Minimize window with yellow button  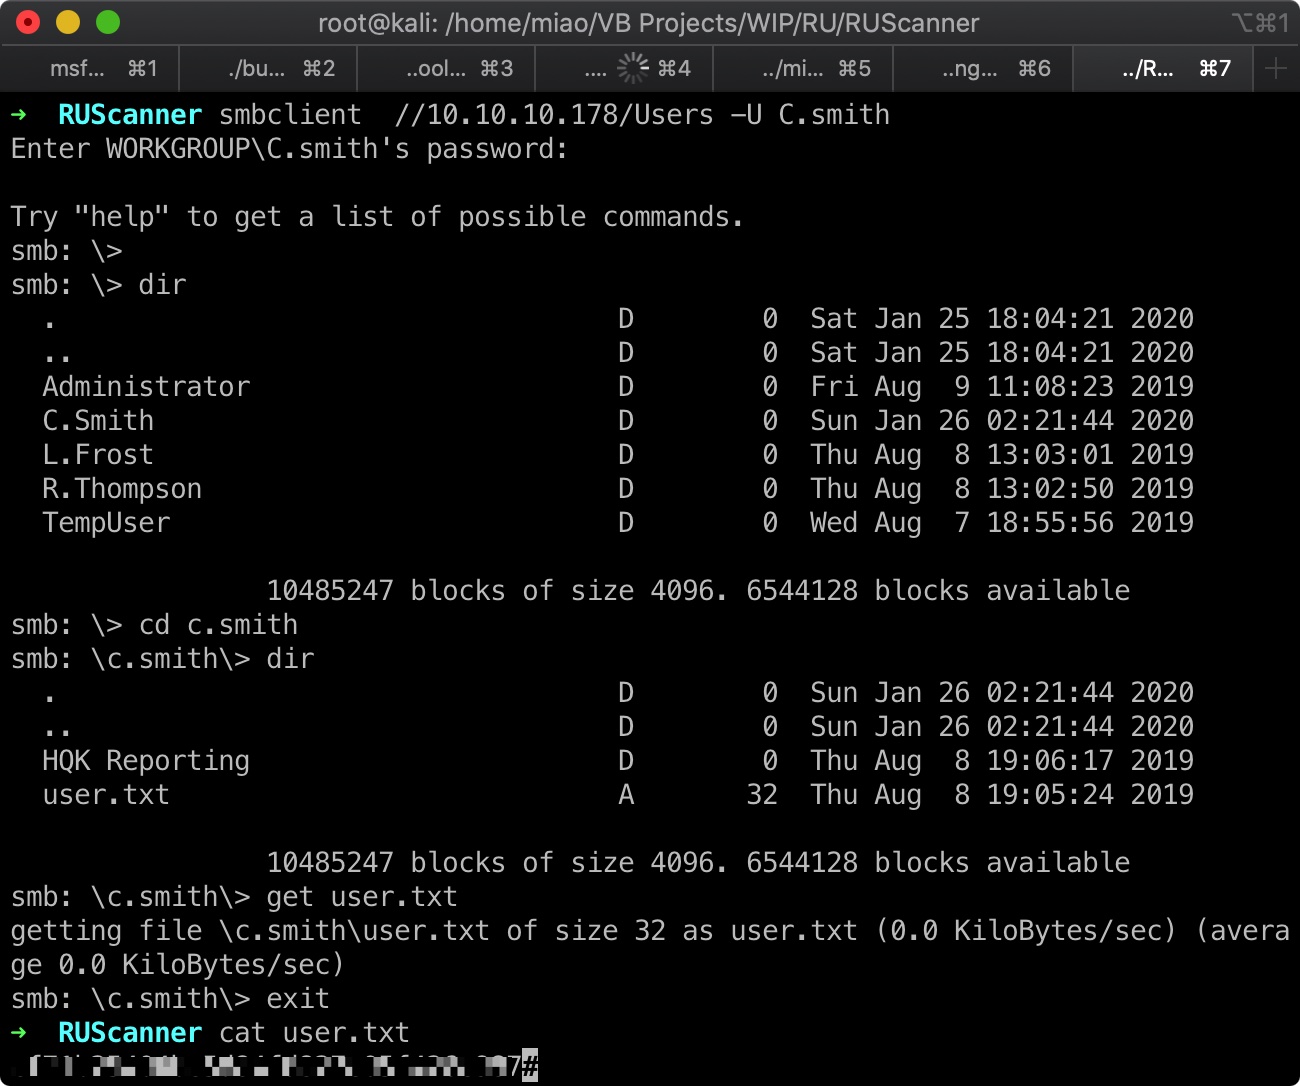[68, 22]
